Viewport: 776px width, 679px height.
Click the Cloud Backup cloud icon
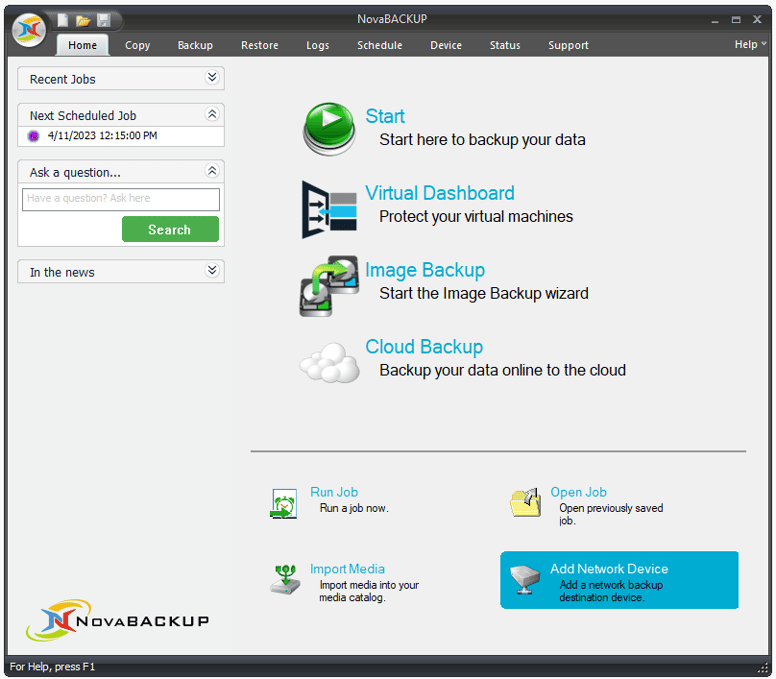click(329, 362)
